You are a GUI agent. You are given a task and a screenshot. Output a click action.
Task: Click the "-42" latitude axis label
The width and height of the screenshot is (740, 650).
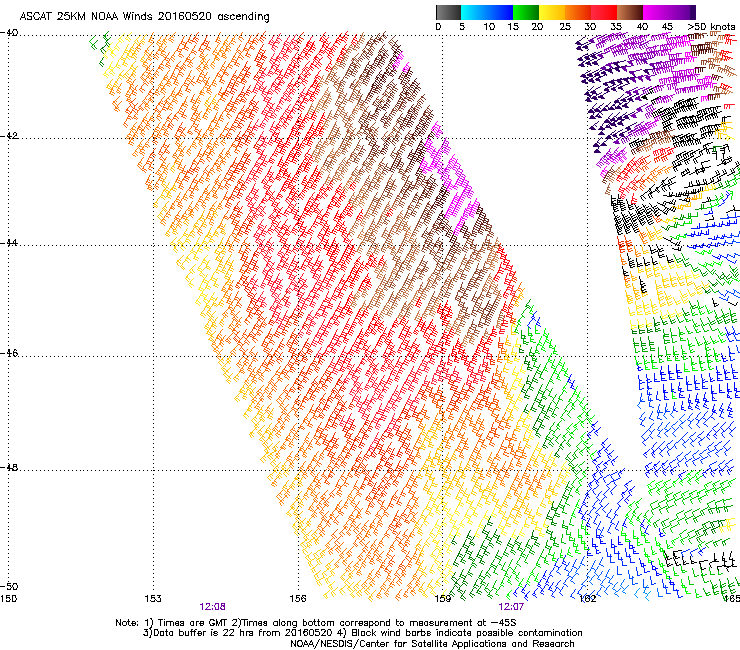(x=9, y=136)
